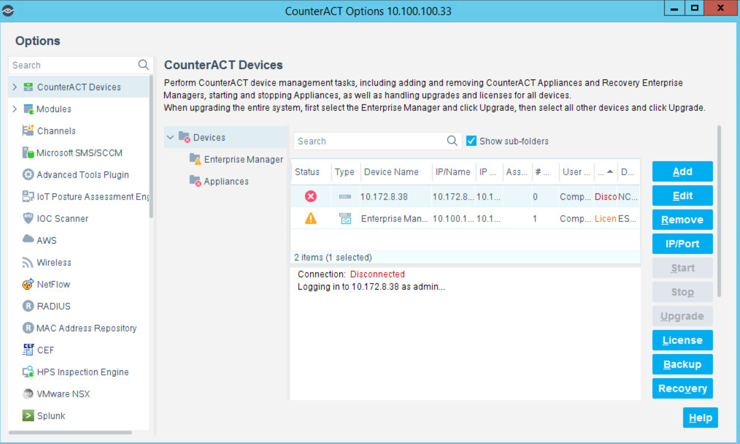Click the MAC Address Repository icon
This screenshot has height=444, width=740.
[x=28, y=328]
